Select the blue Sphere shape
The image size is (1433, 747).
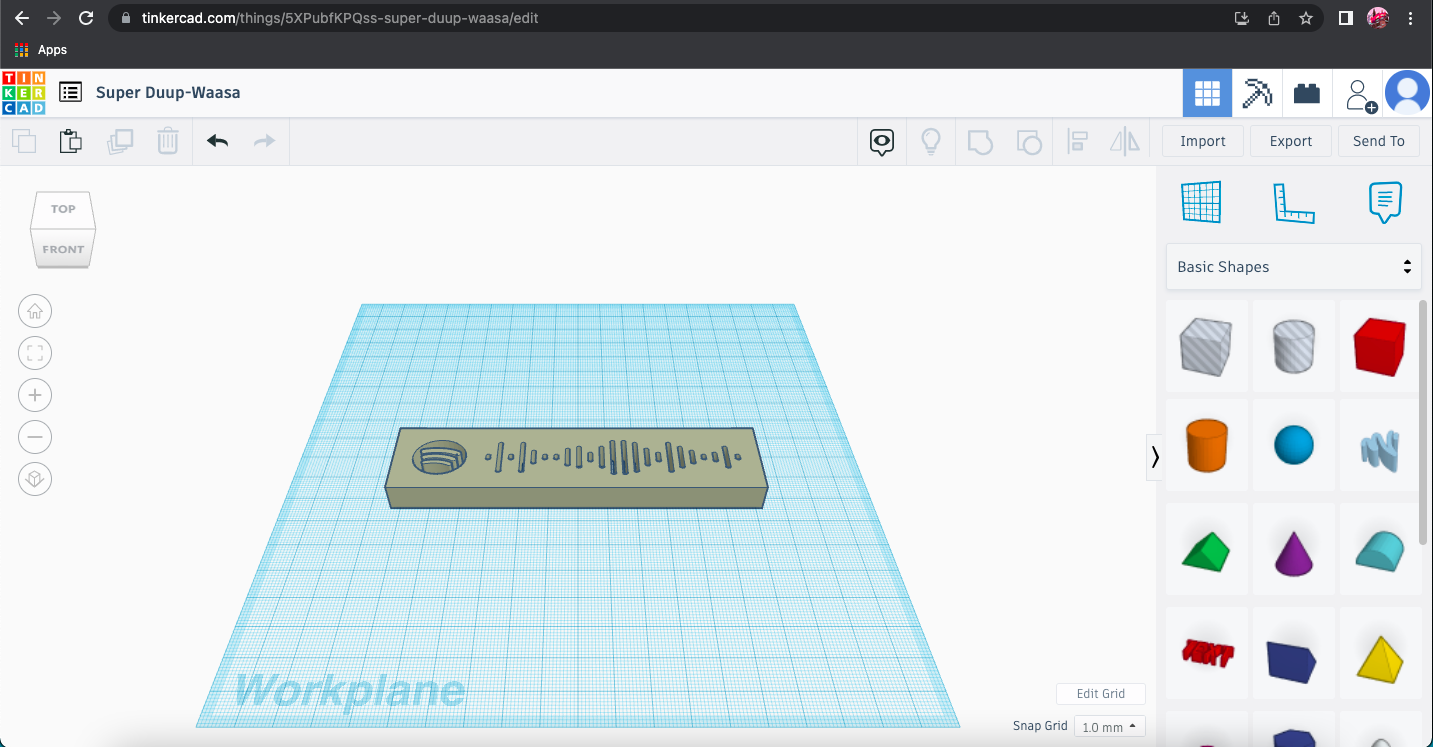click(x=1294, y=446)
